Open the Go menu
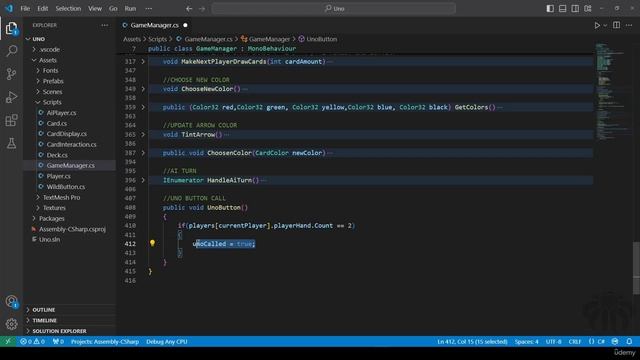 [113, 9]
